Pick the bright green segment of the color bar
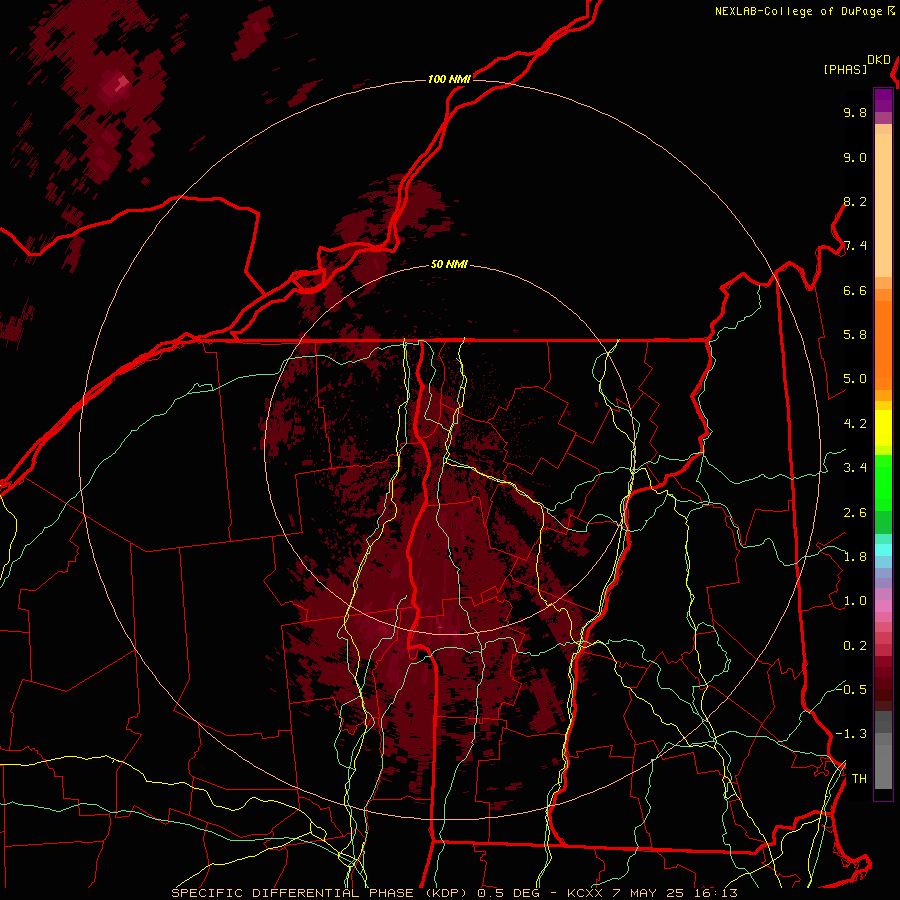Viewport: 900px width, 900px height. 883,482
